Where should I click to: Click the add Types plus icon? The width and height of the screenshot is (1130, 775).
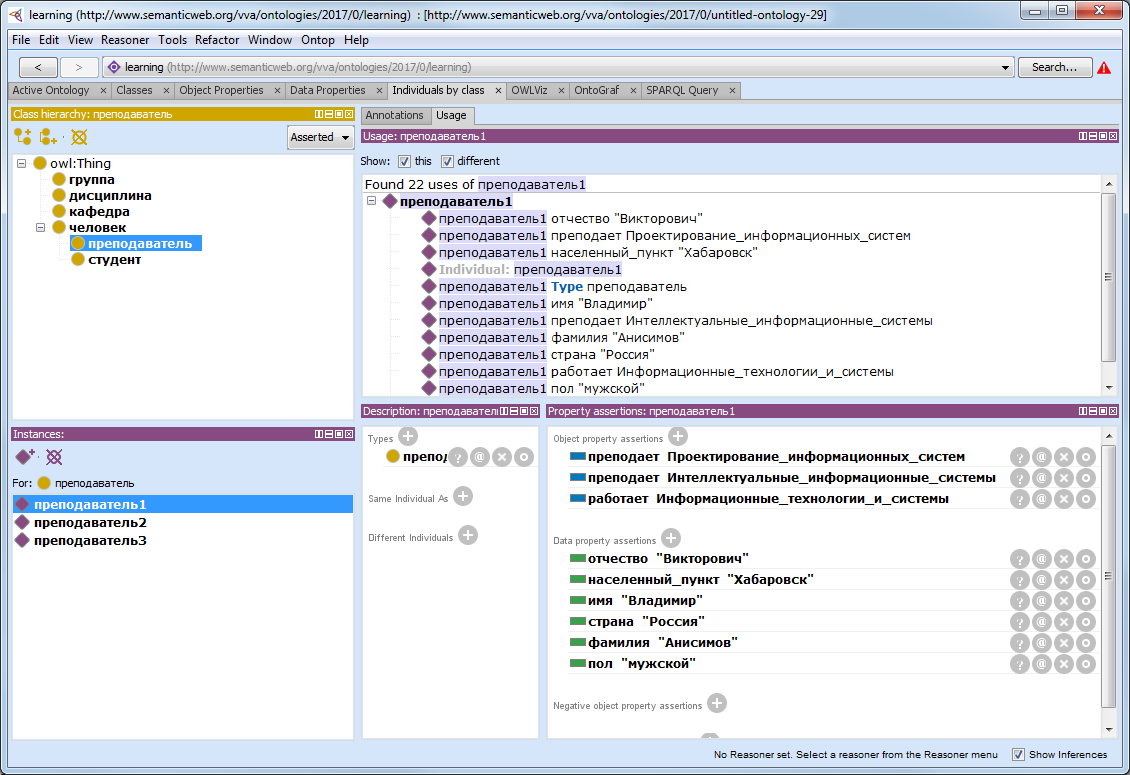(x=408, y=437)
